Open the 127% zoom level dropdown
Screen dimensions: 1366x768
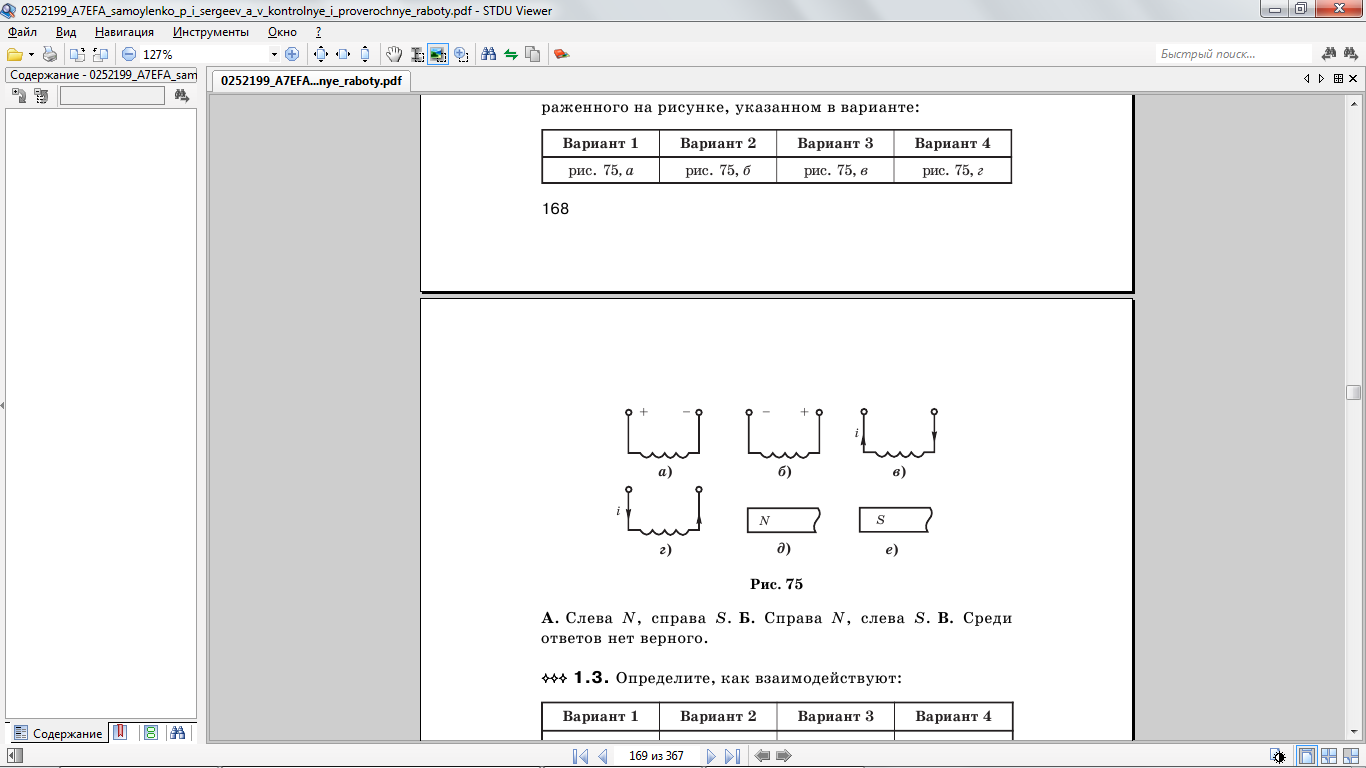pyautogui.click(x=274, y=54)
